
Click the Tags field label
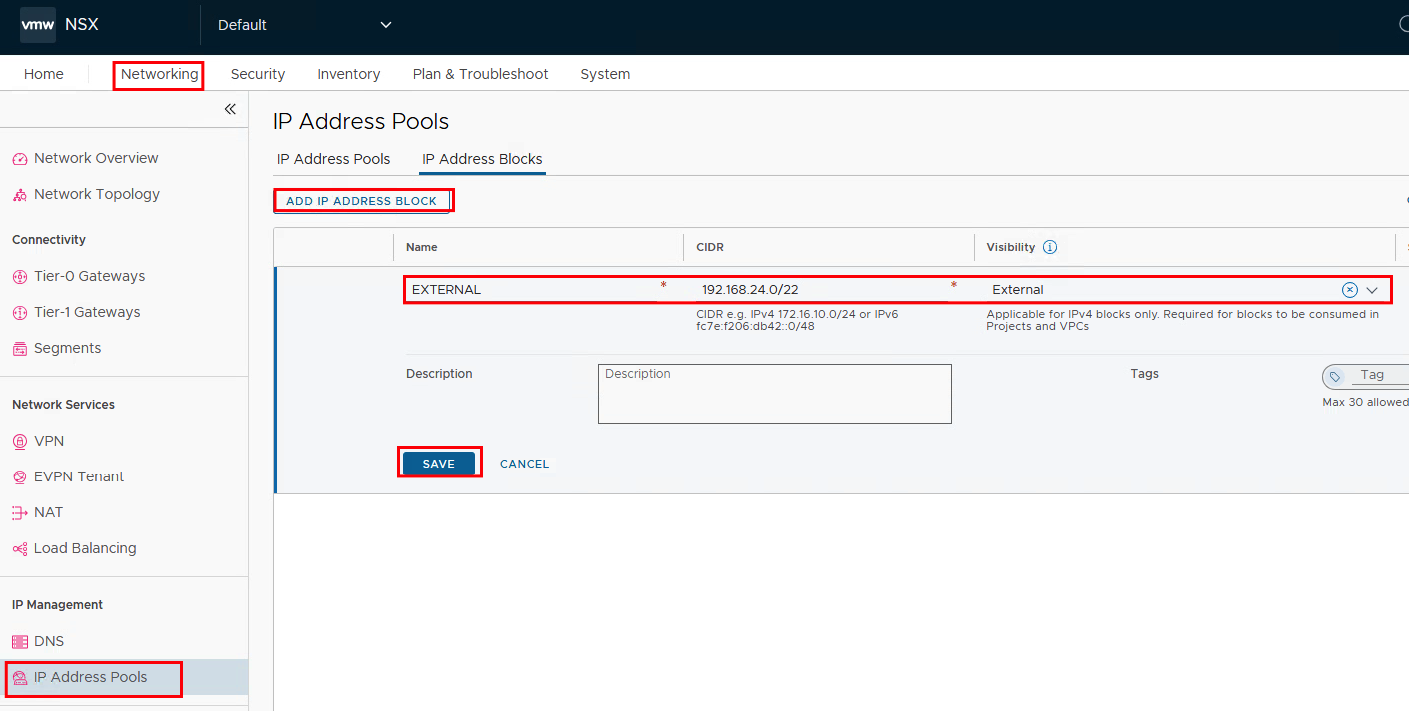point(1145,374)
